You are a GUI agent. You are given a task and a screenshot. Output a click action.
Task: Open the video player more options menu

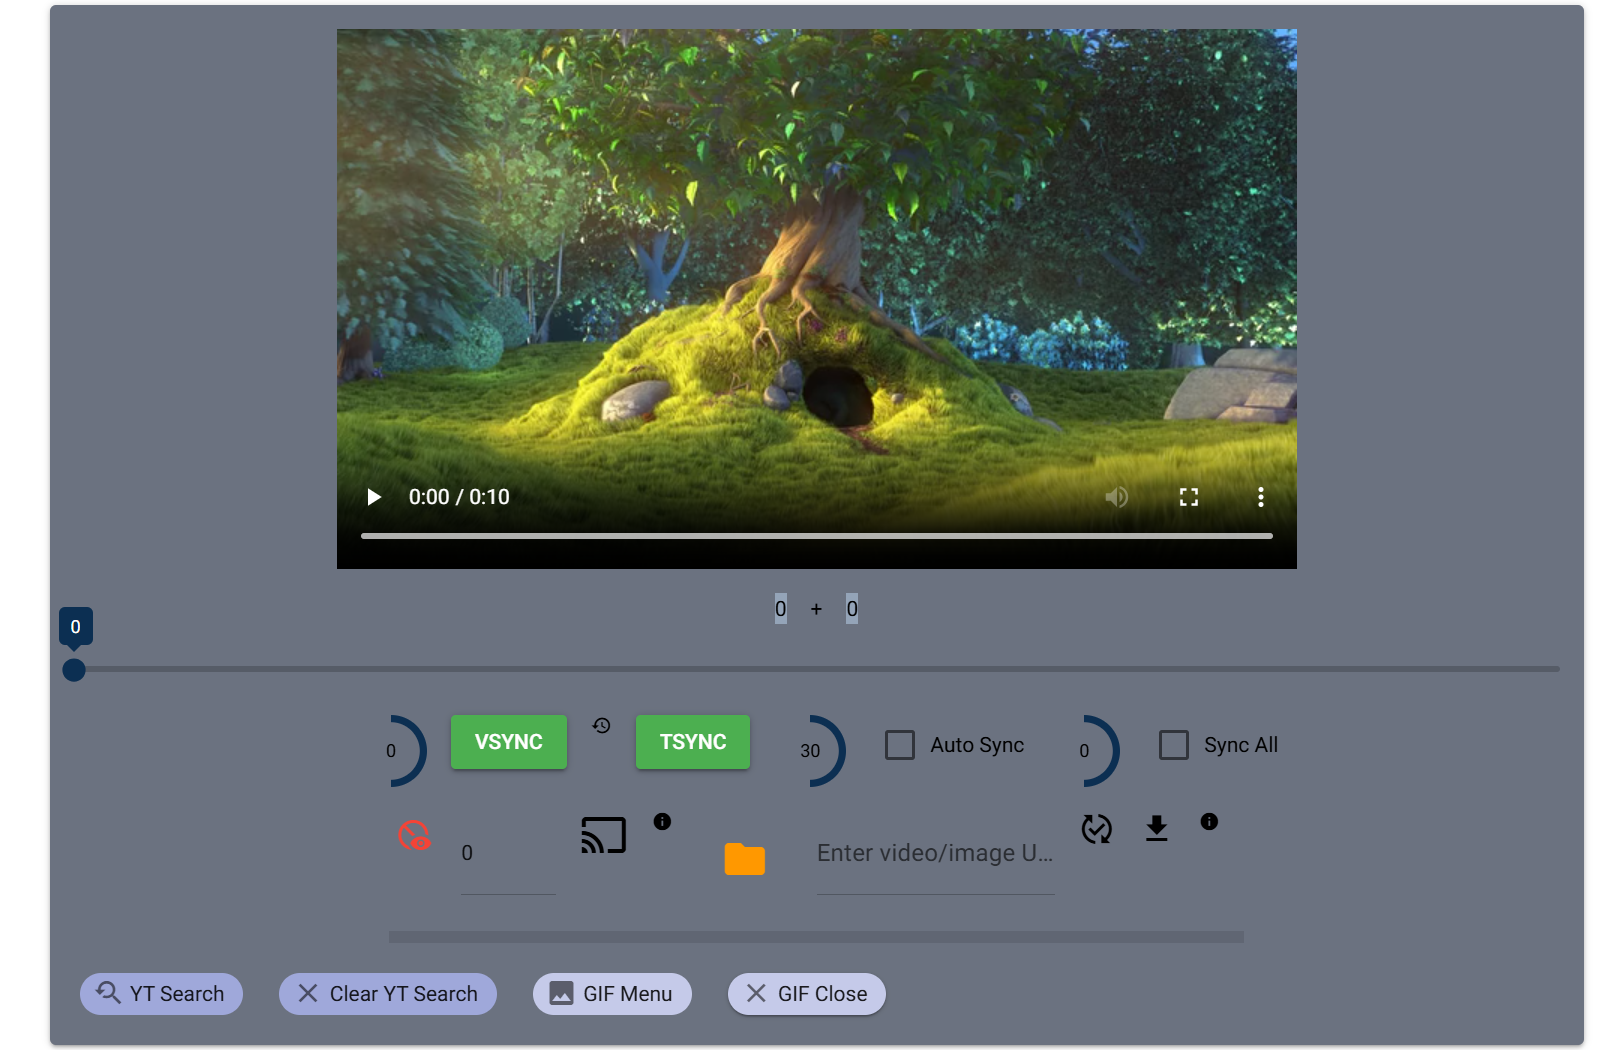[x=1260, y=497]
